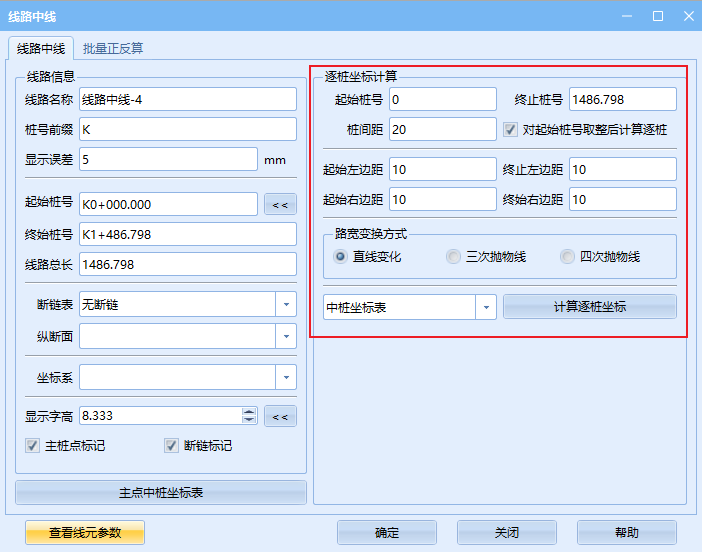The width and height of the screenshot is (702, 552).
Task: Select the 直线变化 radio button
Action: 340,257
